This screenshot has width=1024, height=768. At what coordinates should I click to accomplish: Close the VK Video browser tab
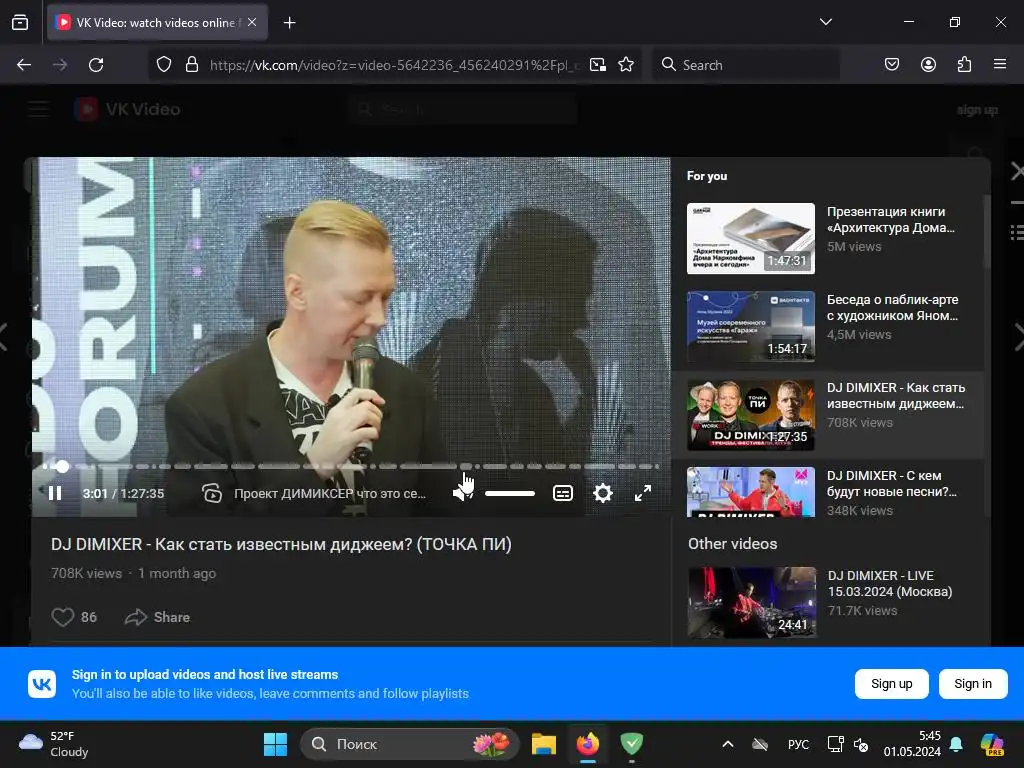(252, 22)
